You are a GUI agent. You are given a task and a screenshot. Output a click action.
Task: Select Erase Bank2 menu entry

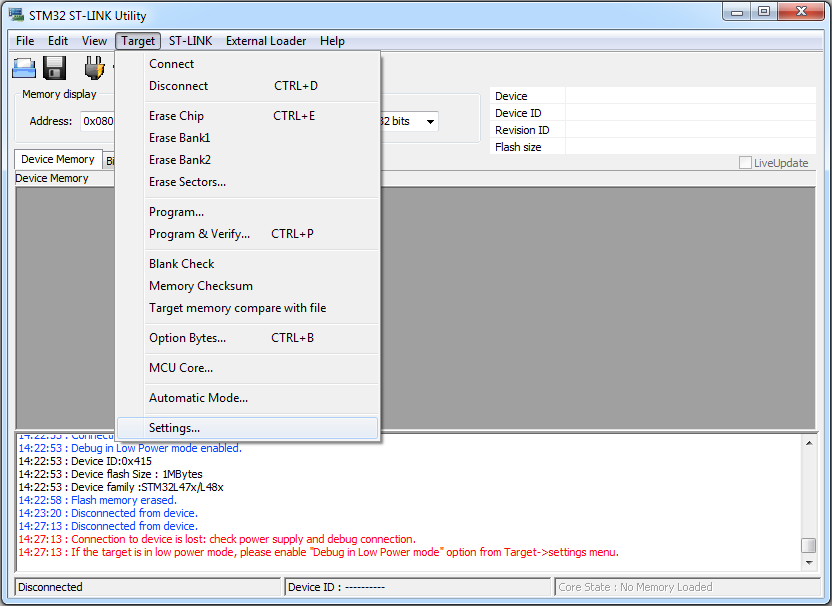coord(247,160)
